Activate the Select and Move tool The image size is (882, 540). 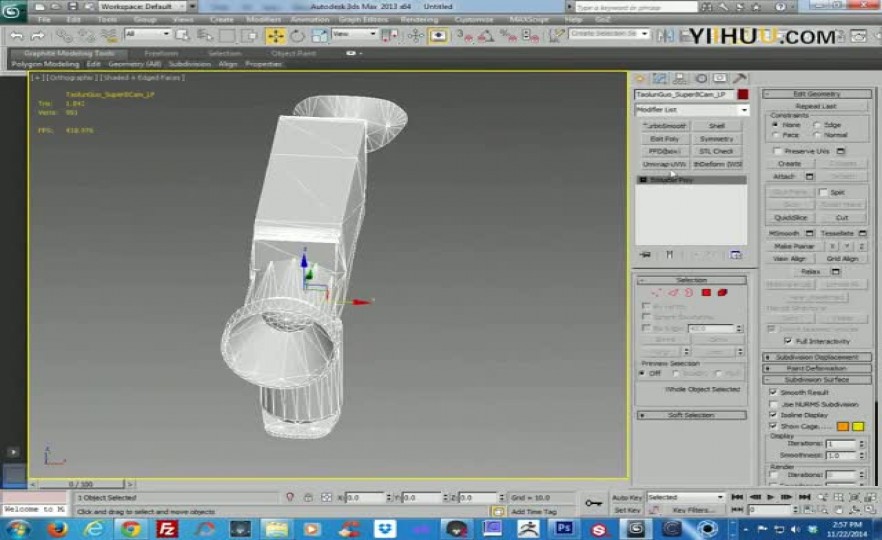coord(275,36)
